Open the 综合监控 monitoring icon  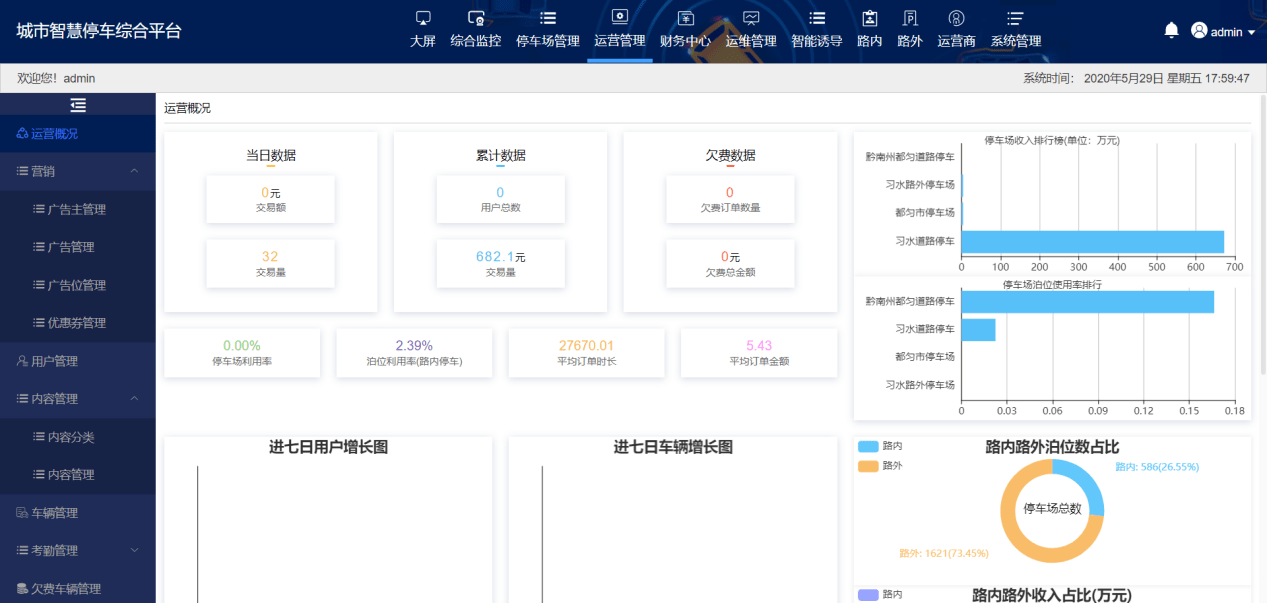coord(476,18)
